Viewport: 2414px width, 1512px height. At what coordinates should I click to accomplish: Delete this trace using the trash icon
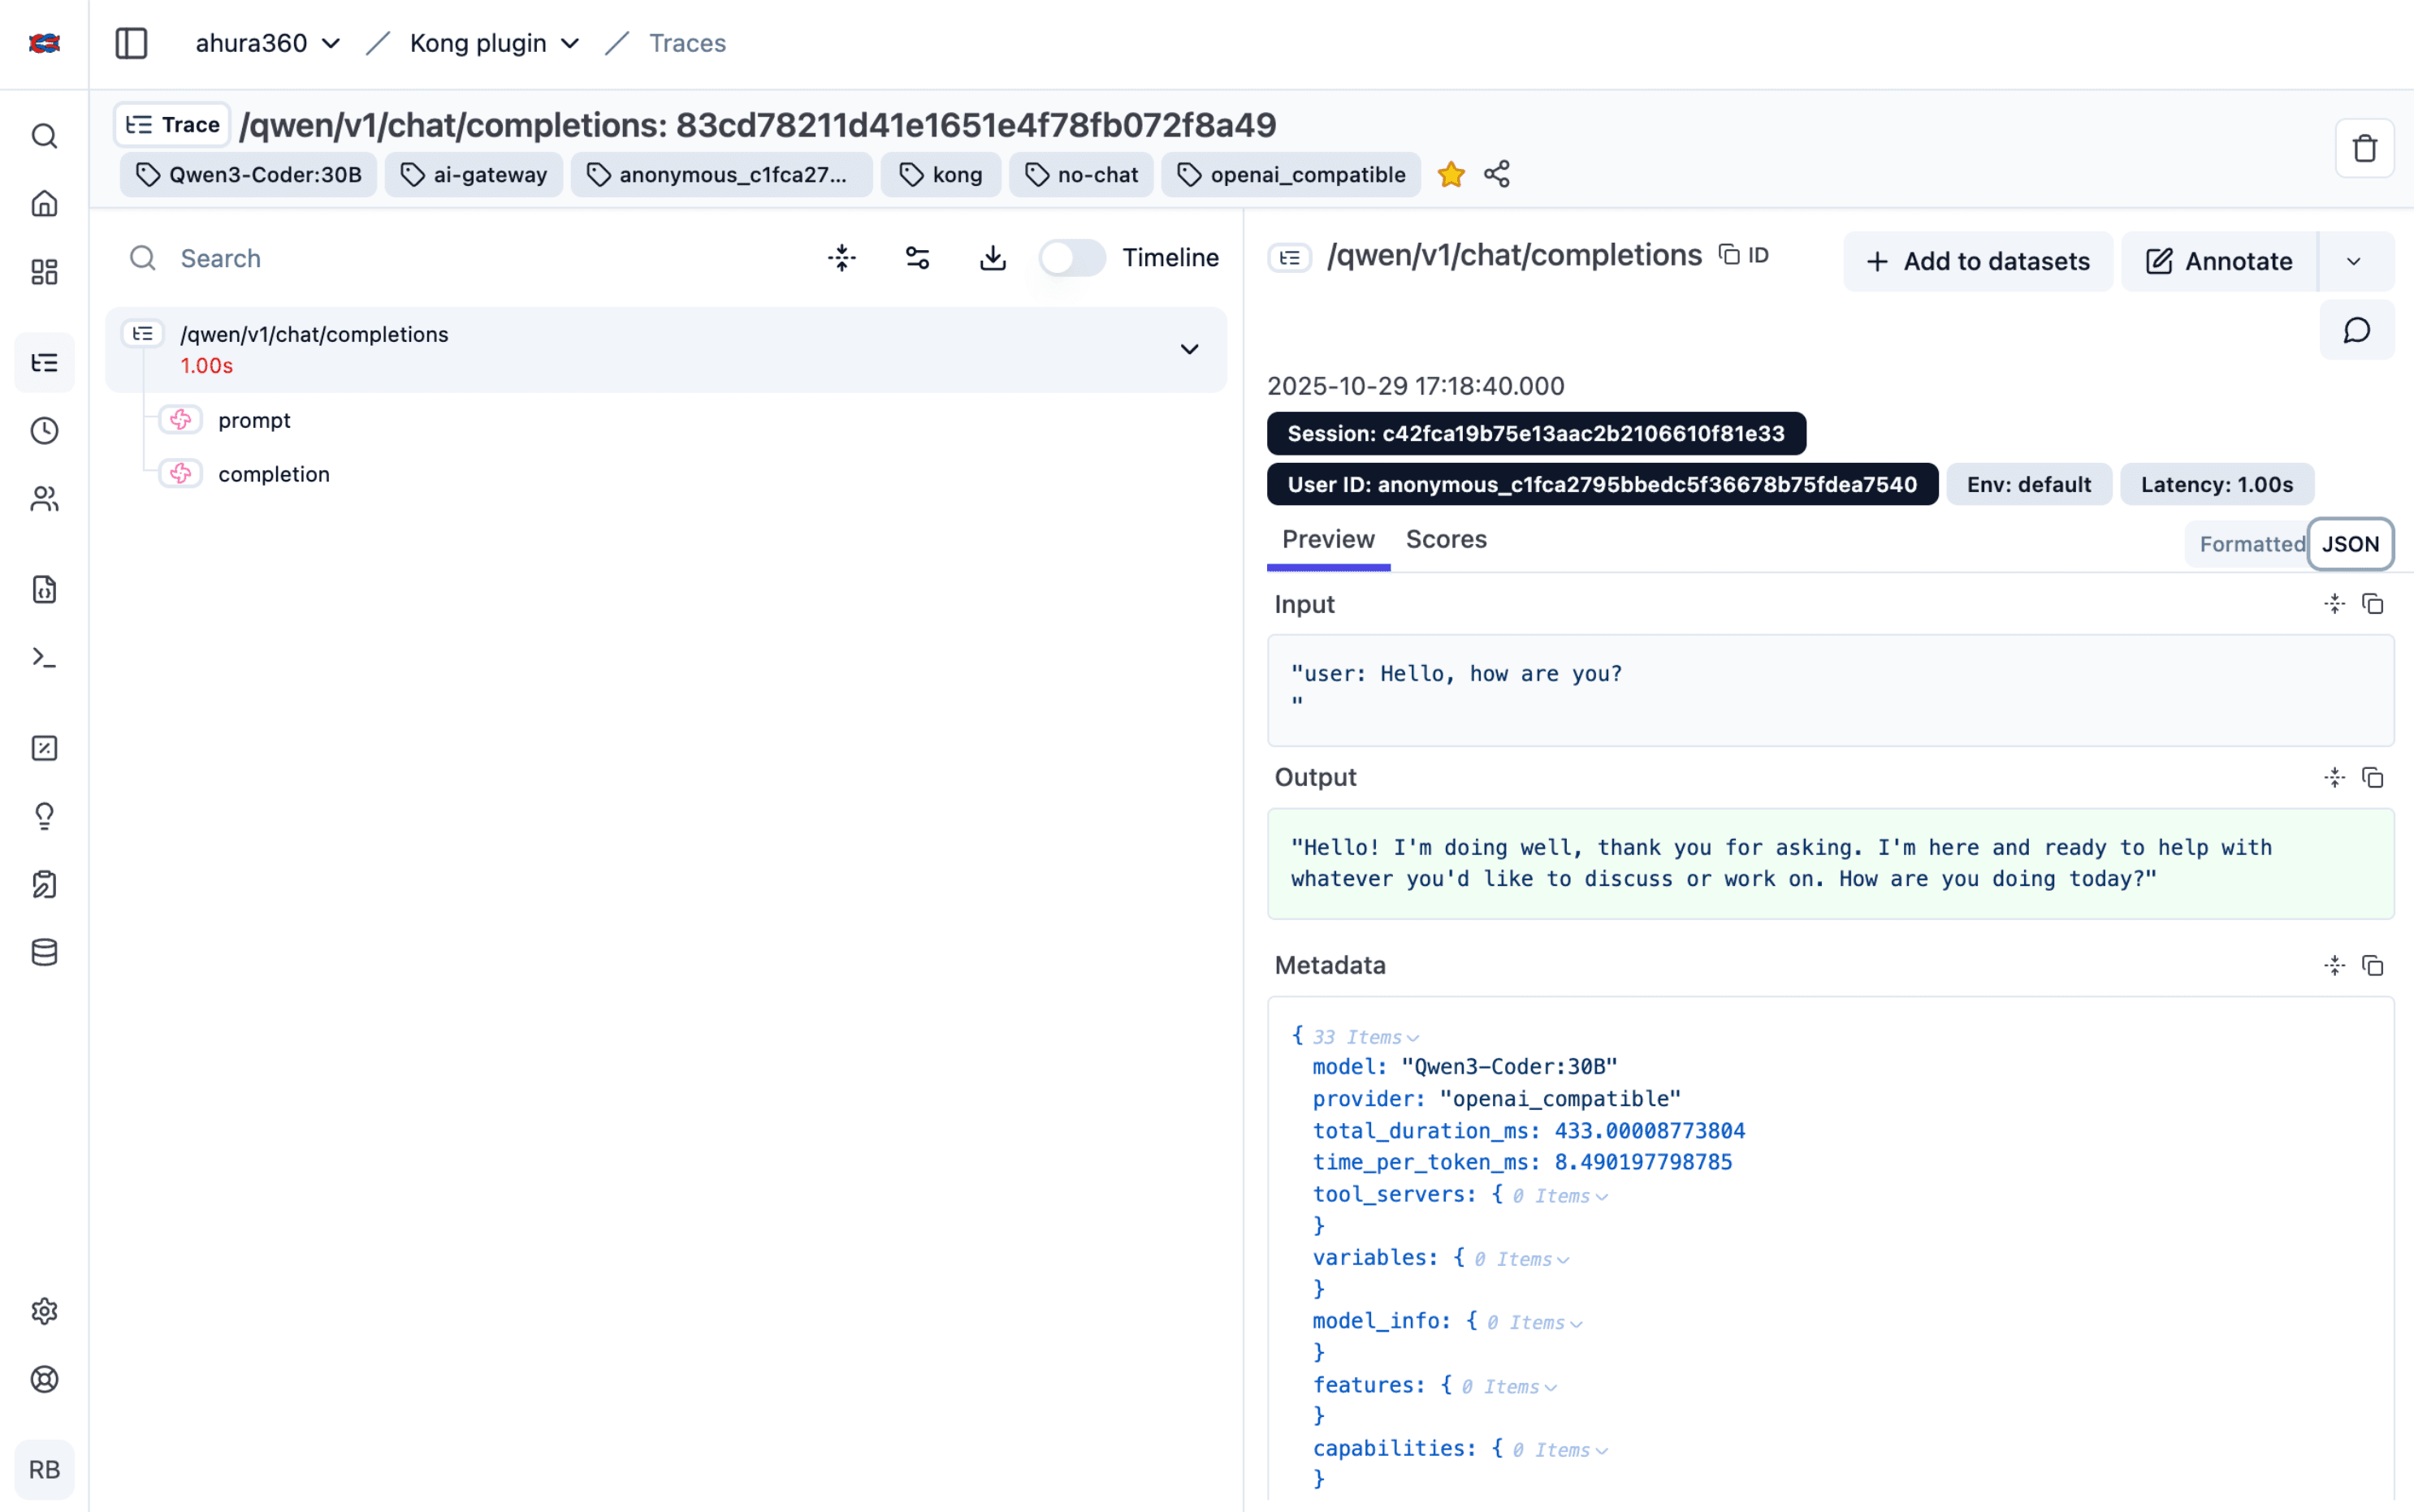(x=2364, y=147)
